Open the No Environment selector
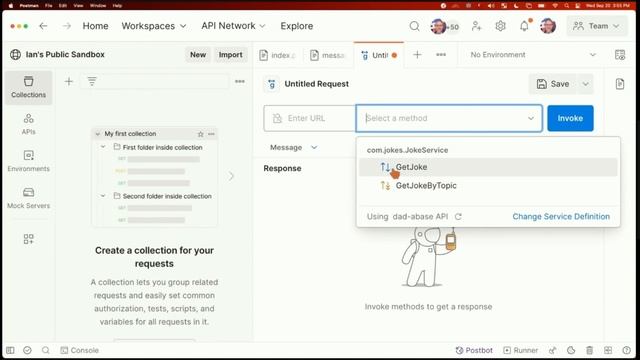640x360 pixels. point(533,55)
